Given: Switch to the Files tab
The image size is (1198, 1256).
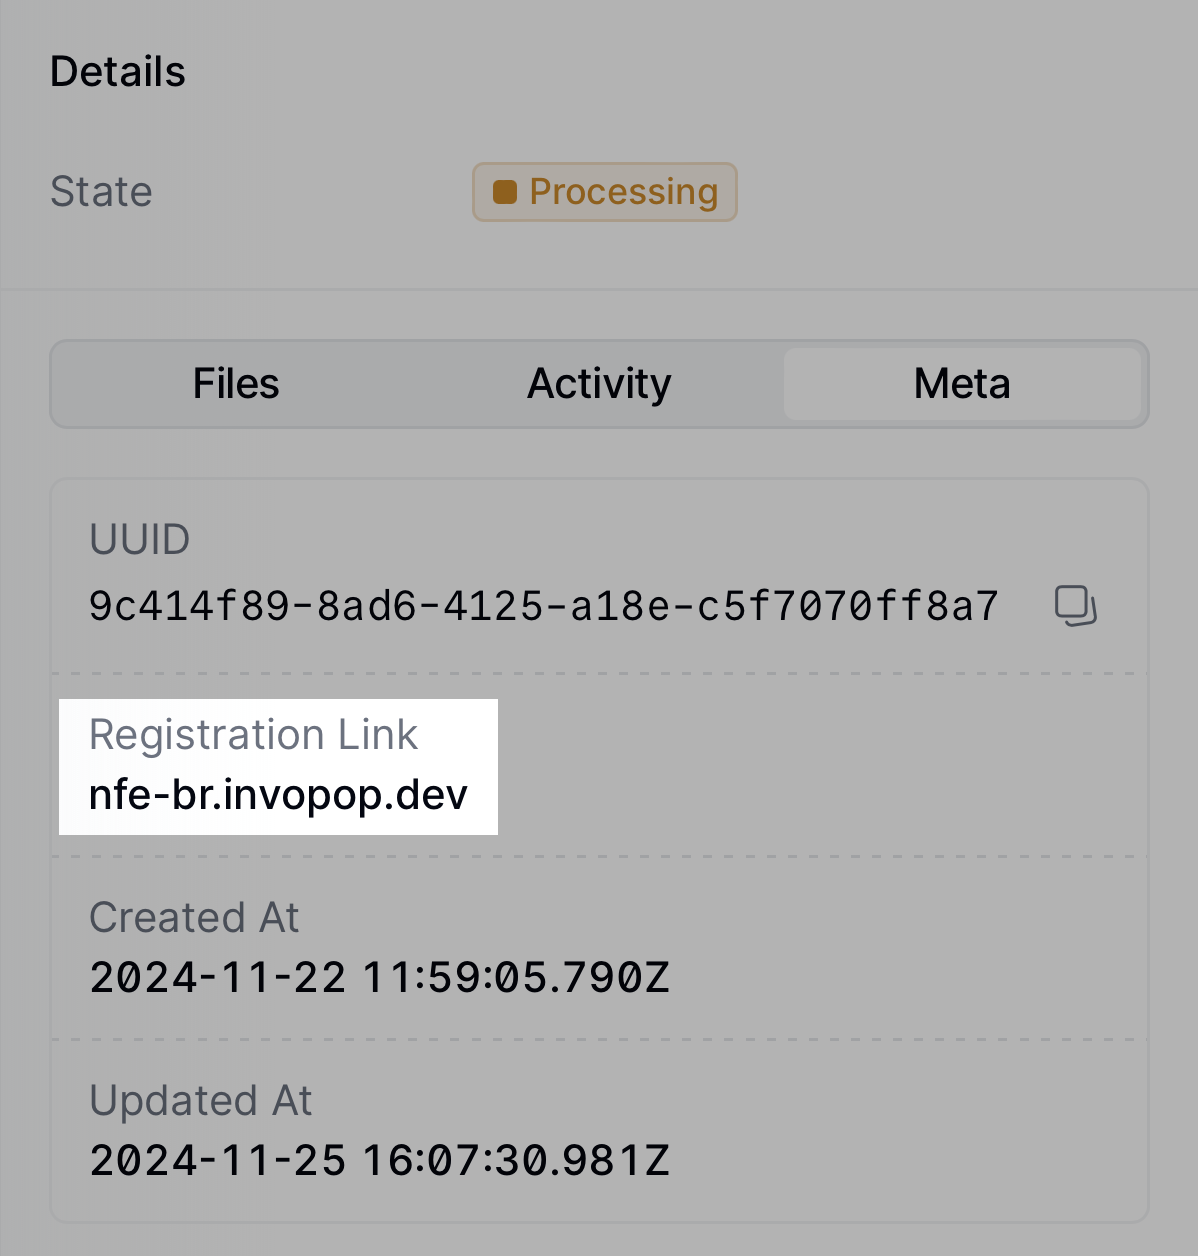Looking at the screenshot, I should pyautogui.click(x=236, y=384).
